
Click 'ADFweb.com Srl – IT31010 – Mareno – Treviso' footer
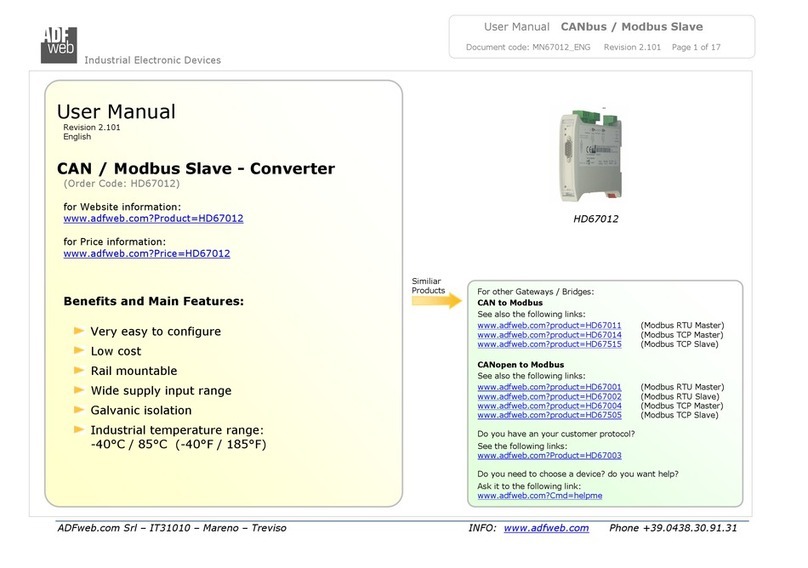(172, 528)
